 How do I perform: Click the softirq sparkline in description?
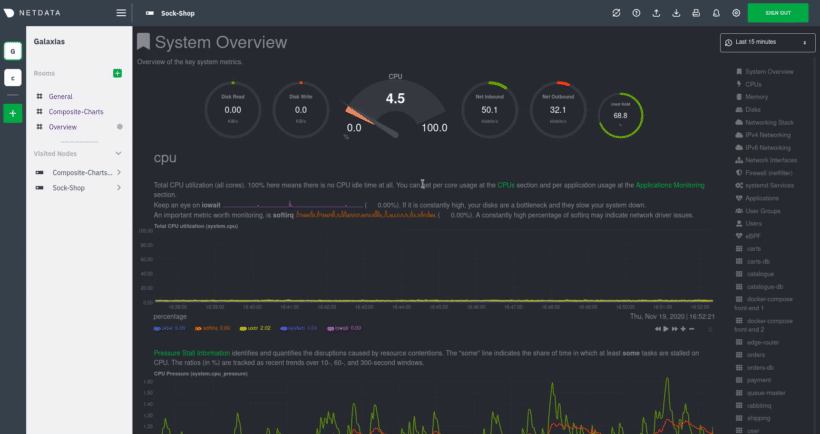click(366, 214)
